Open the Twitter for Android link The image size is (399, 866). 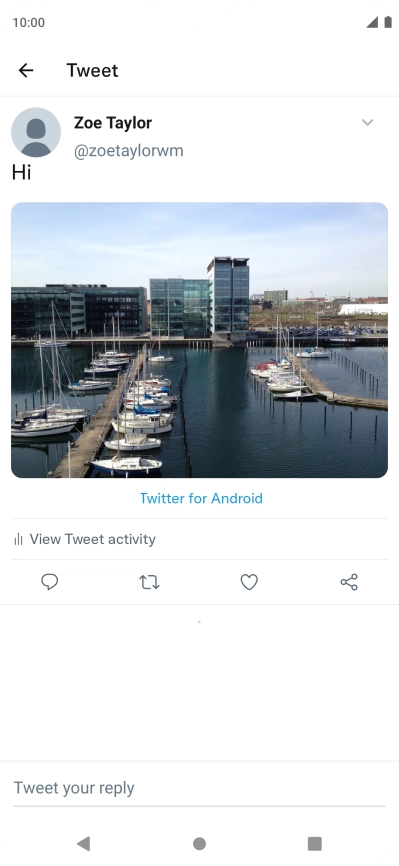tap(201, 498)
